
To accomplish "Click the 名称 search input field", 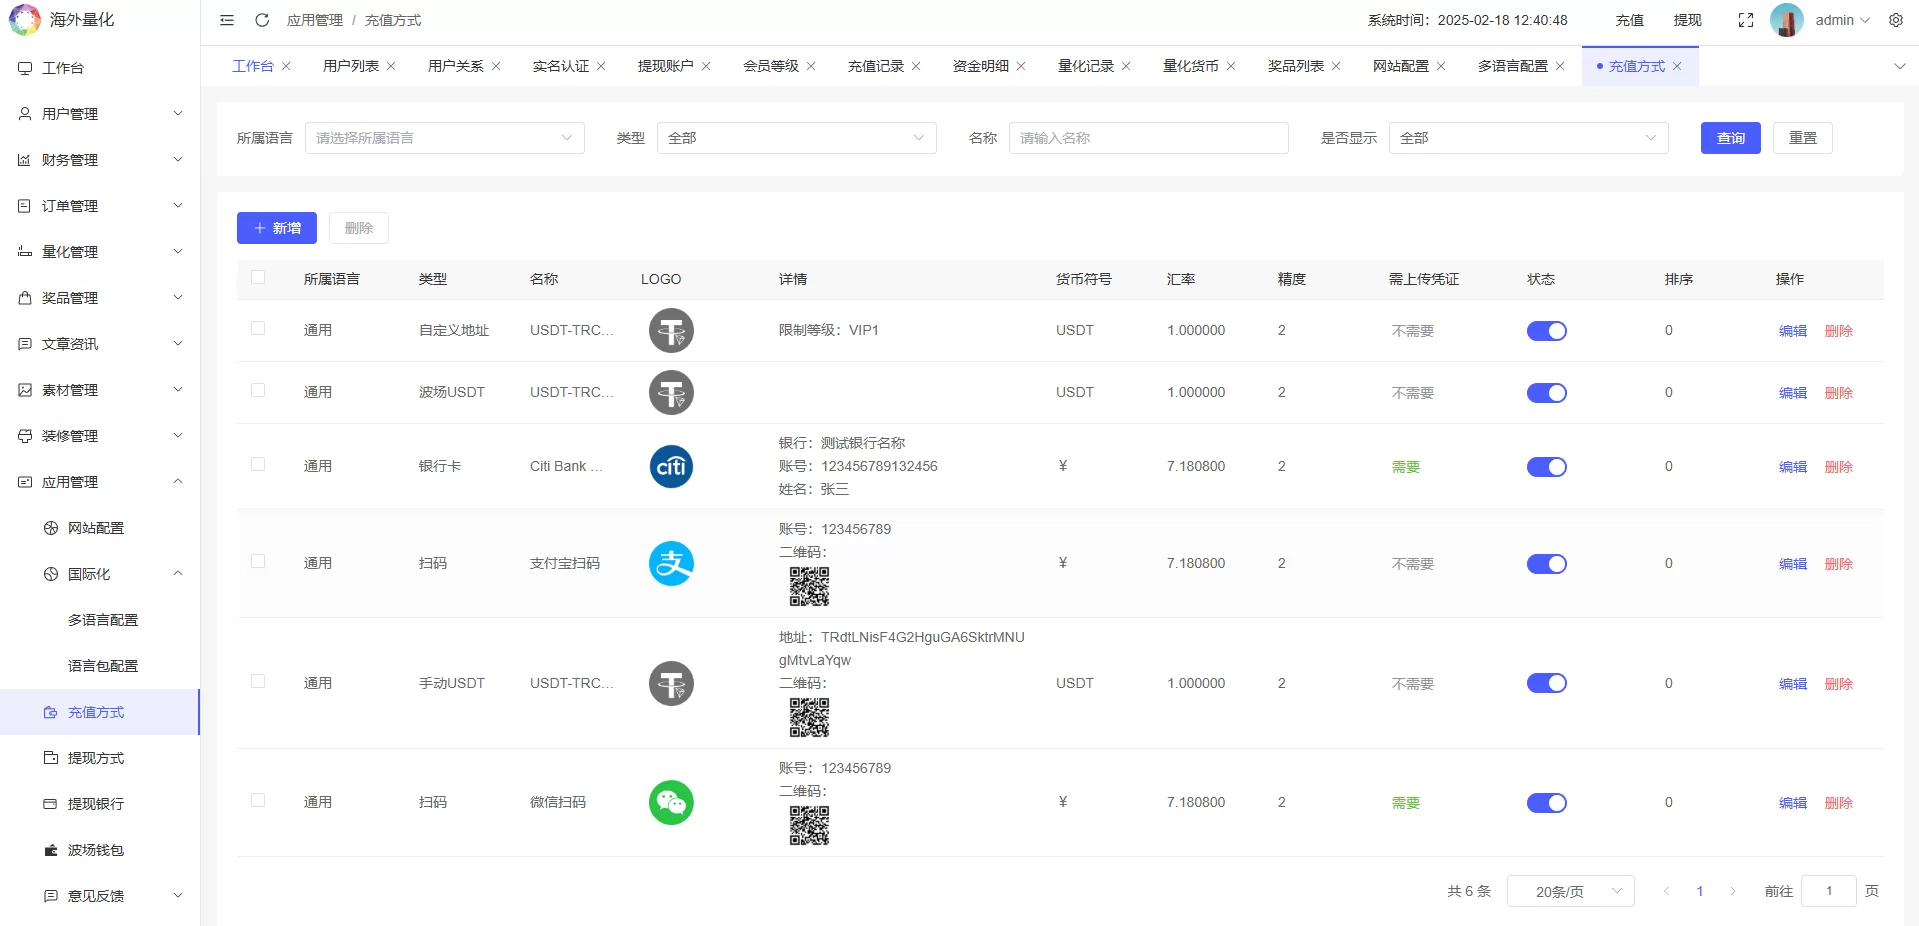I will pyautogui.click(x=1148, y=138).
